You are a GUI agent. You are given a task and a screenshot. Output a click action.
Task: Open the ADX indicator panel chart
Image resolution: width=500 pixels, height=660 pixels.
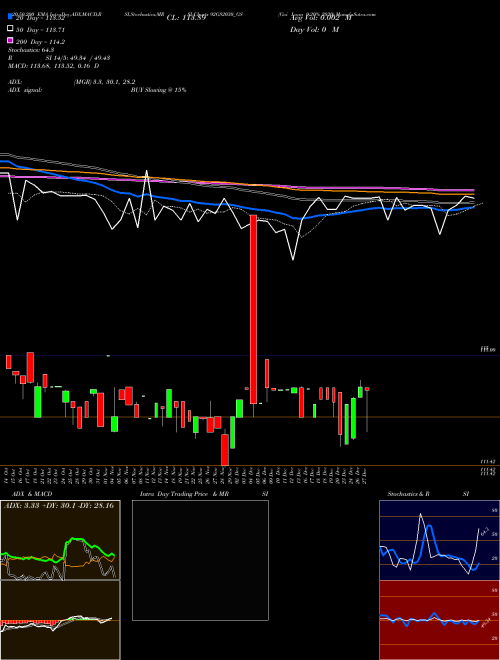tap(60, 540)
